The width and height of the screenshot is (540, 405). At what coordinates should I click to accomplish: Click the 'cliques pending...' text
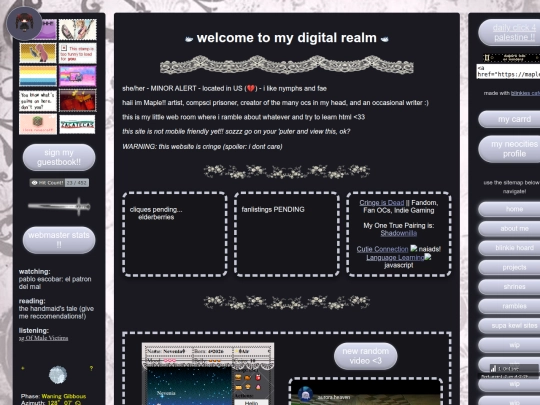pyautogui.click(x=156, y=209)
